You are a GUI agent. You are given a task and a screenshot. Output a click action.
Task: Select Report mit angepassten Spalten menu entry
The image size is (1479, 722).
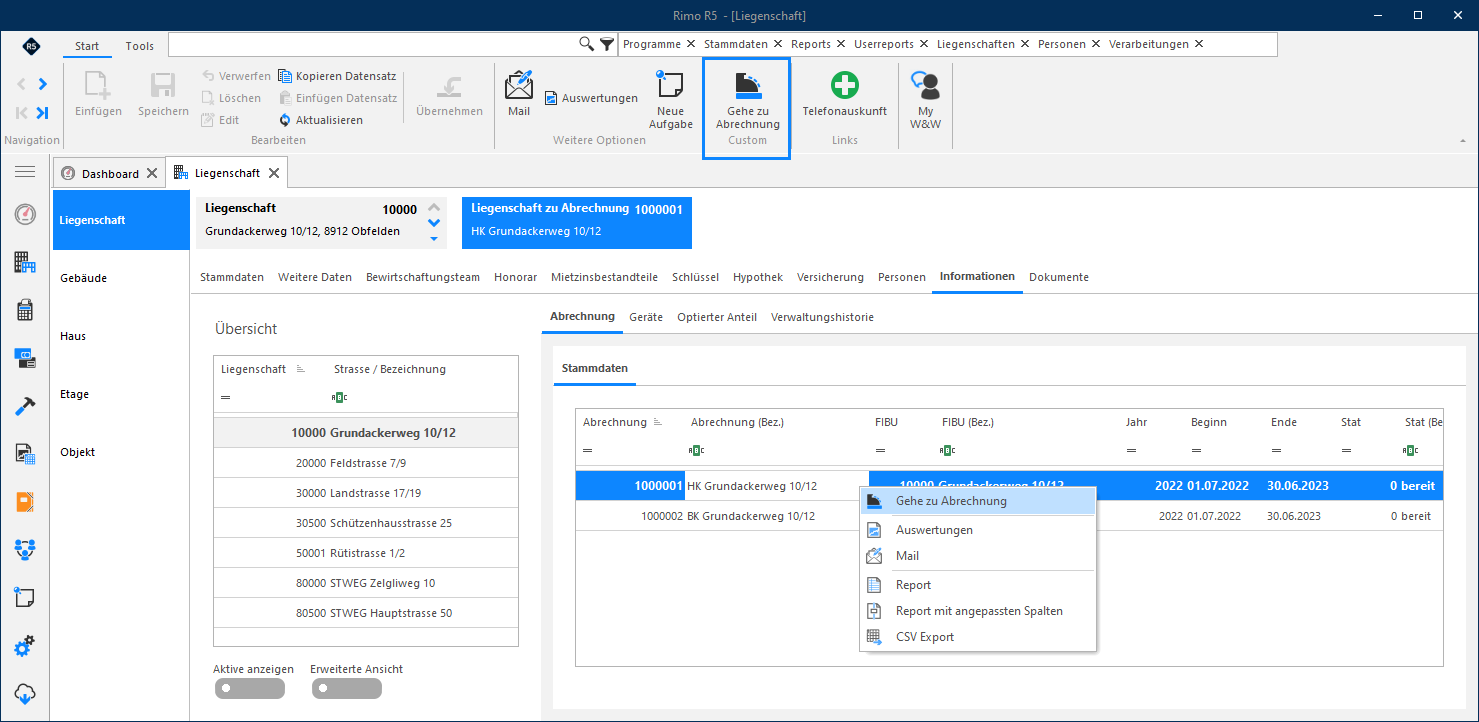(x=978, y=611)
